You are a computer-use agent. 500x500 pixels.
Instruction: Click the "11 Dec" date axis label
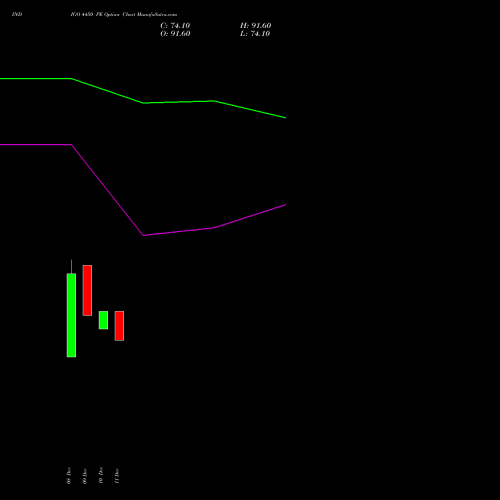(x=117, y=476)
